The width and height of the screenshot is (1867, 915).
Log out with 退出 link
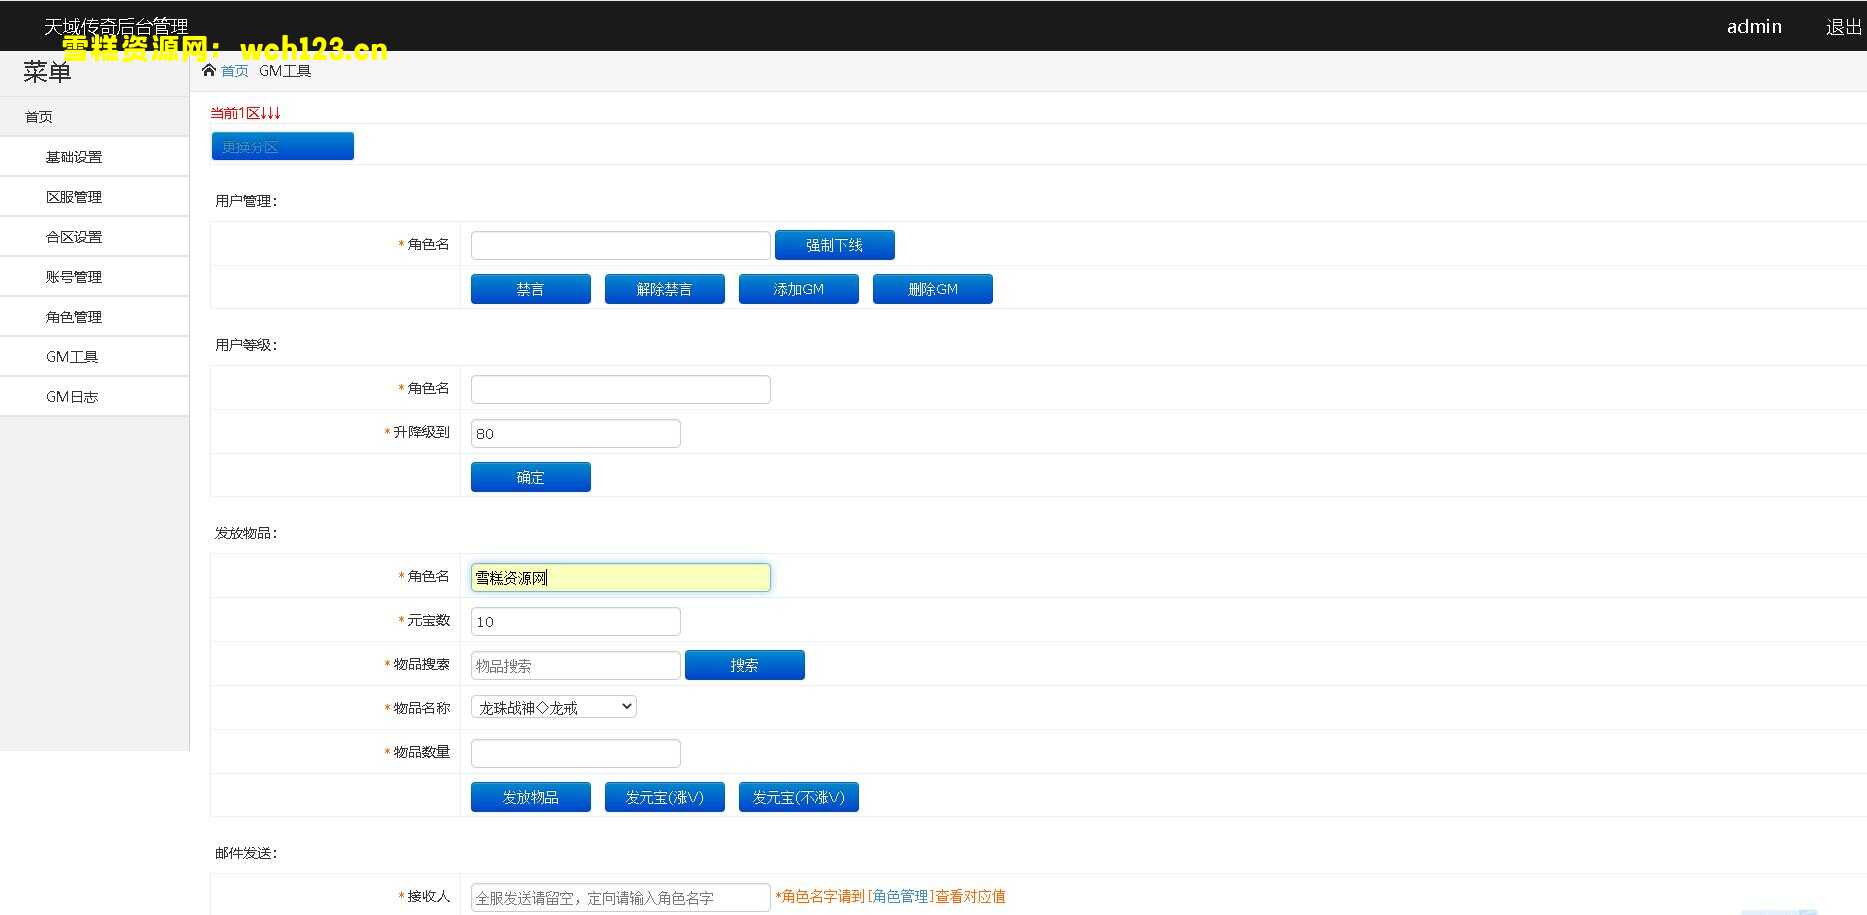1843,27
